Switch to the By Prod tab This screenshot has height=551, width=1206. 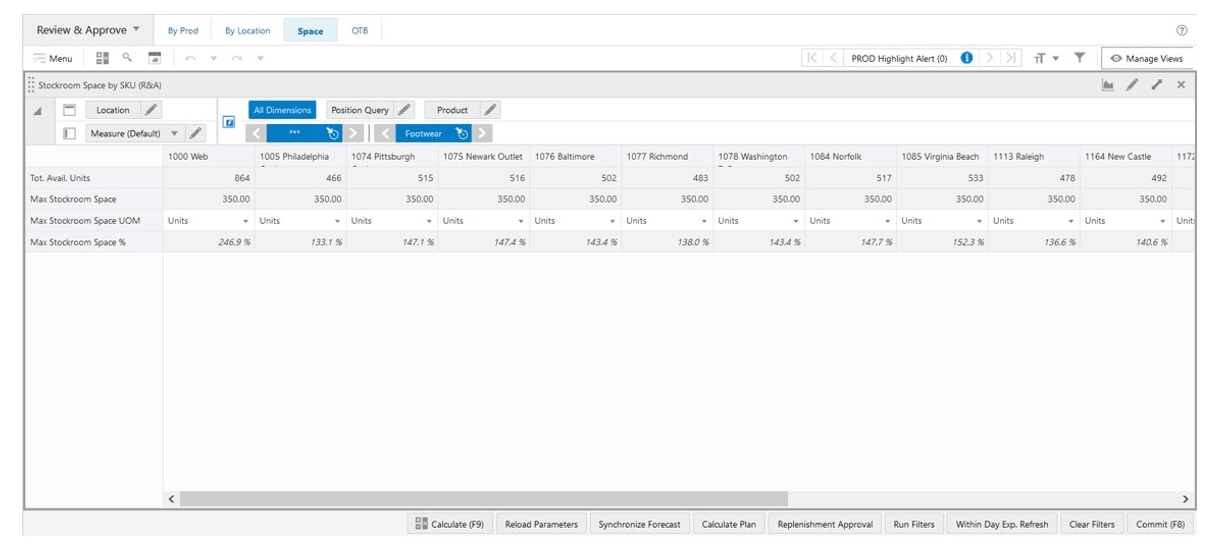tap(183, 31)
